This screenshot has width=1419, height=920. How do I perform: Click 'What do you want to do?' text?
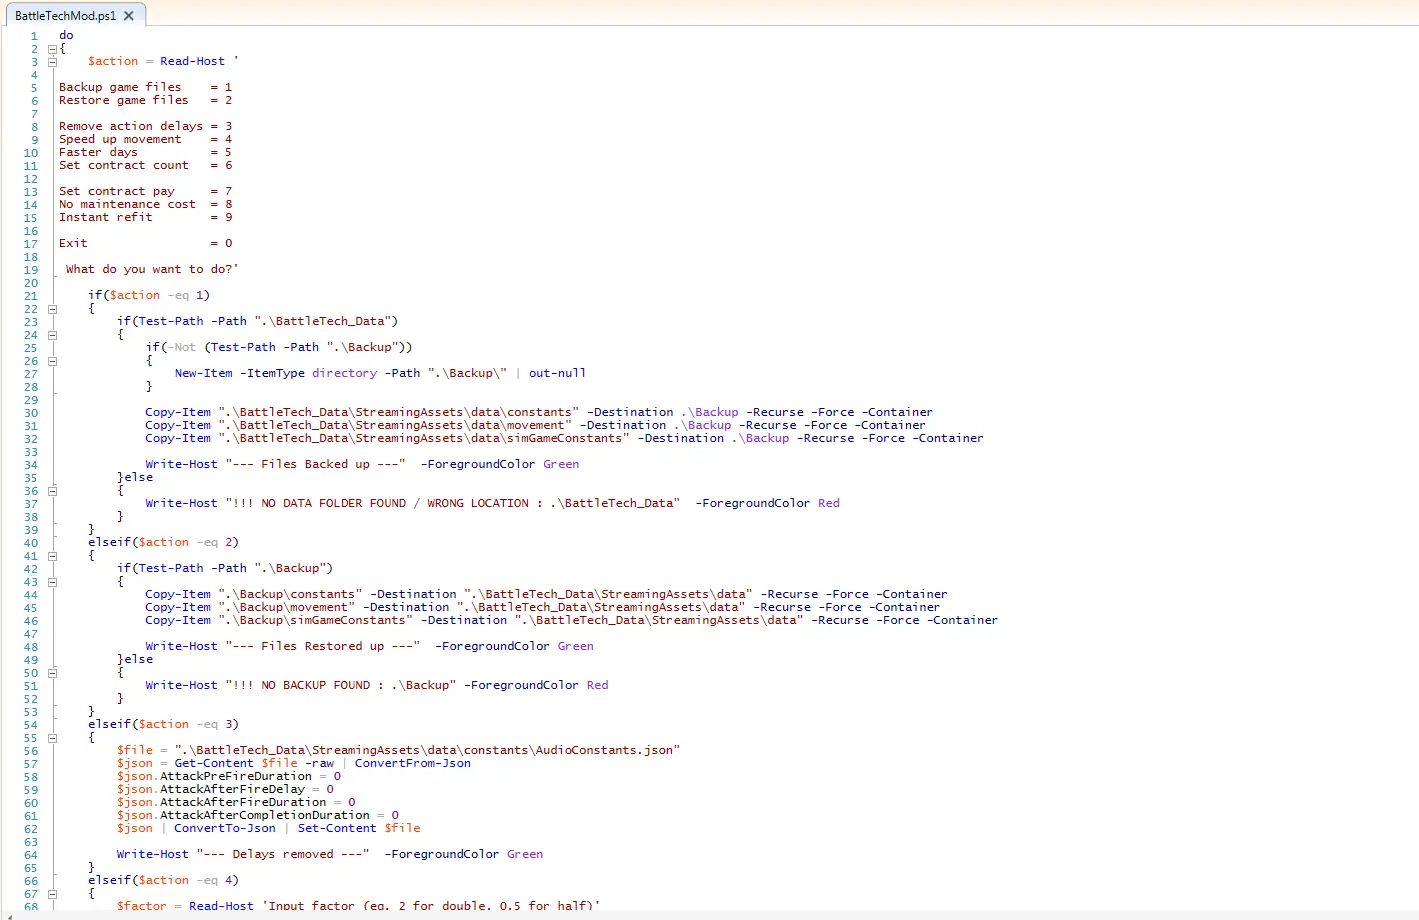(149, 269)
